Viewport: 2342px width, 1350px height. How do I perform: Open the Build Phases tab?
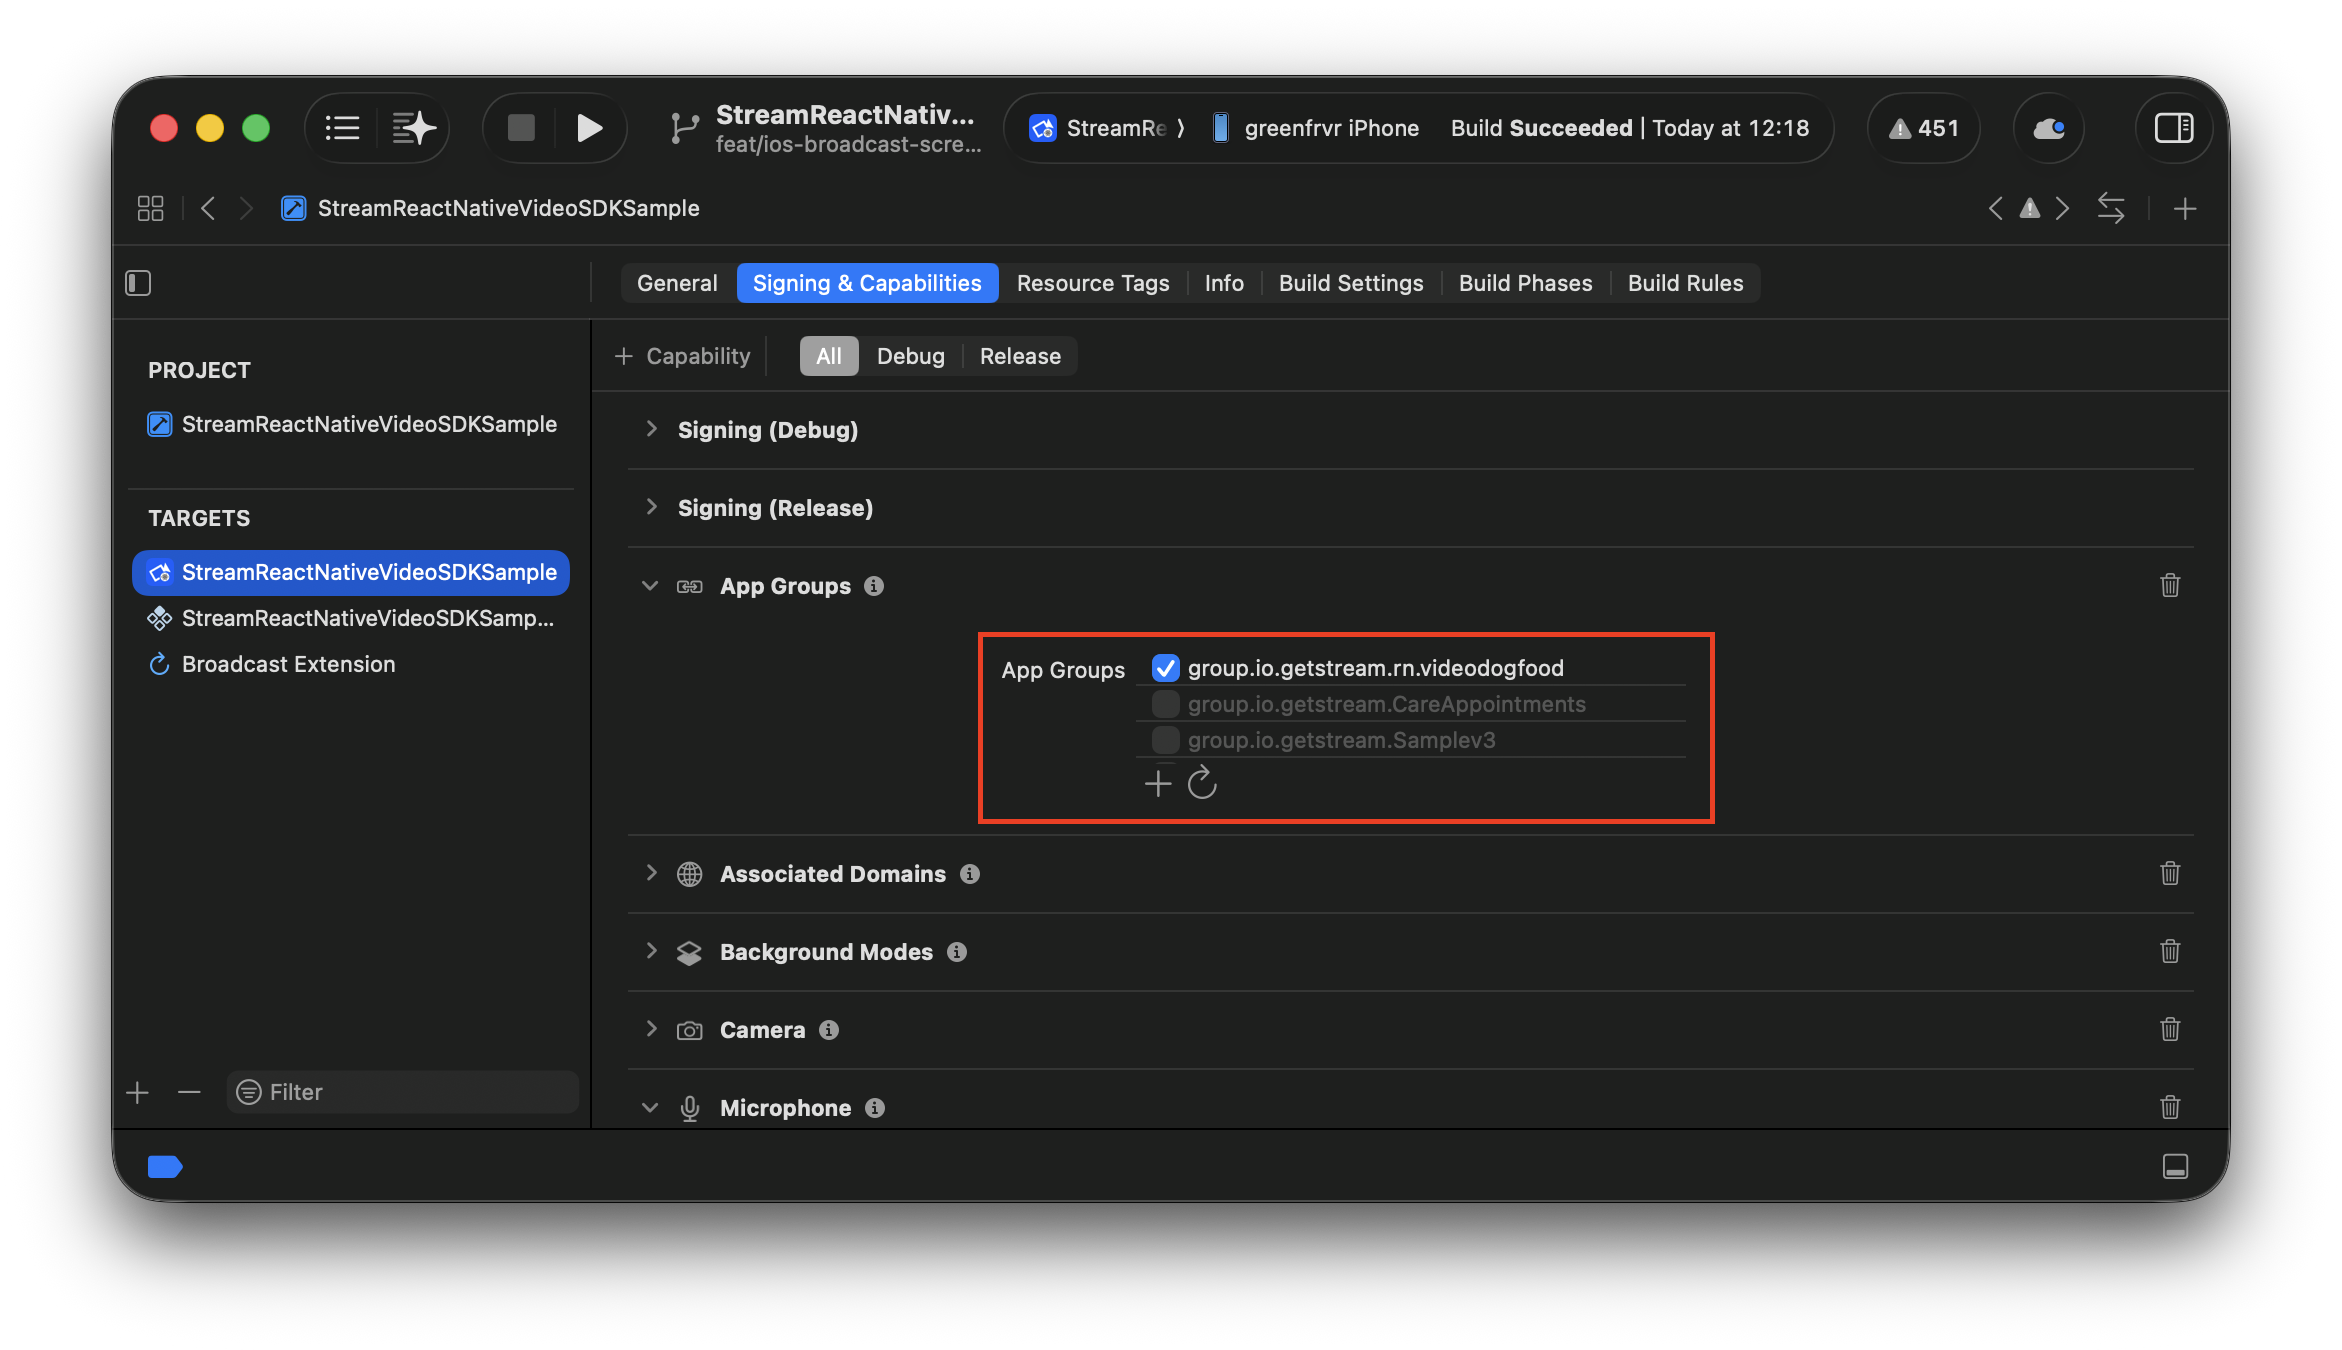(1525, 283)
